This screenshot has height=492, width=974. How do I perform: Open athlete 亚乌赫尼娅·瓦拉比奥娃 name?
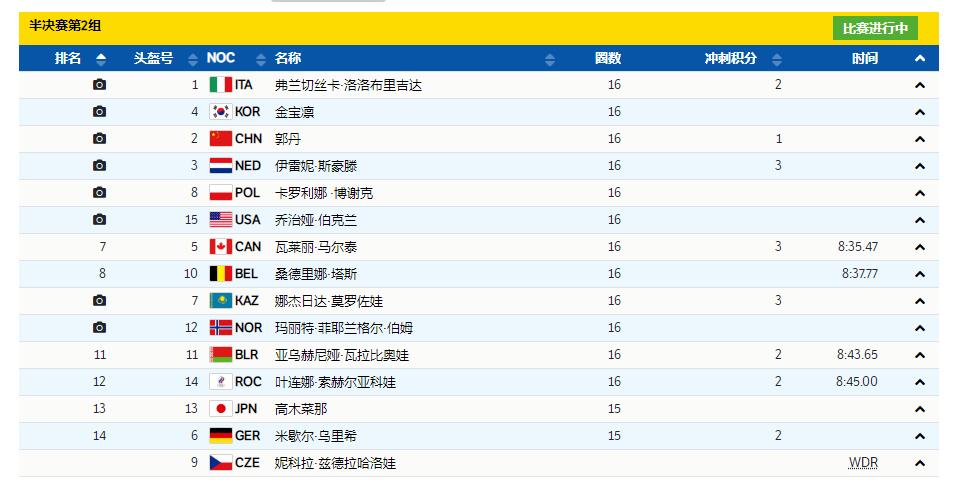point(342,355)
